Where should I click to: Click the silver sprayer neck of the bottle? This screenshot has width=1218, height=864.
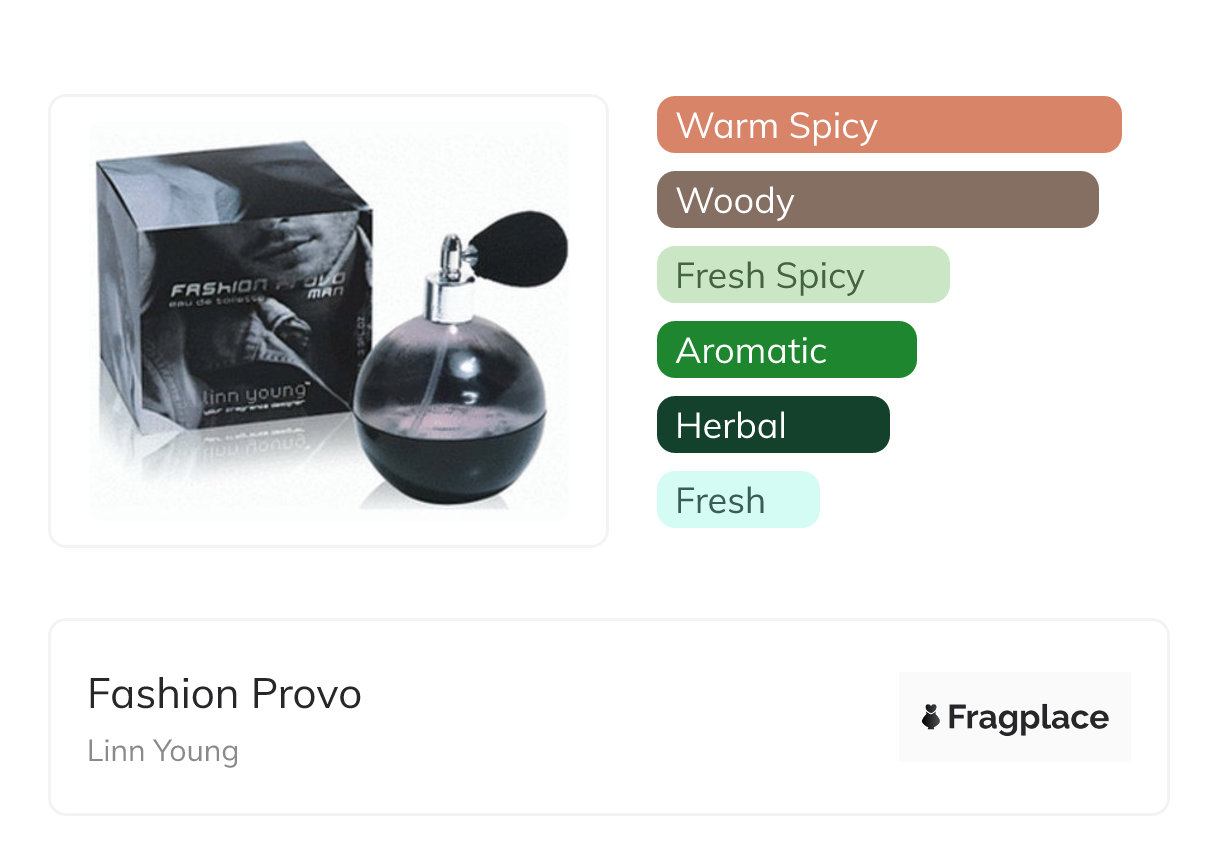(x=440, y=290)
